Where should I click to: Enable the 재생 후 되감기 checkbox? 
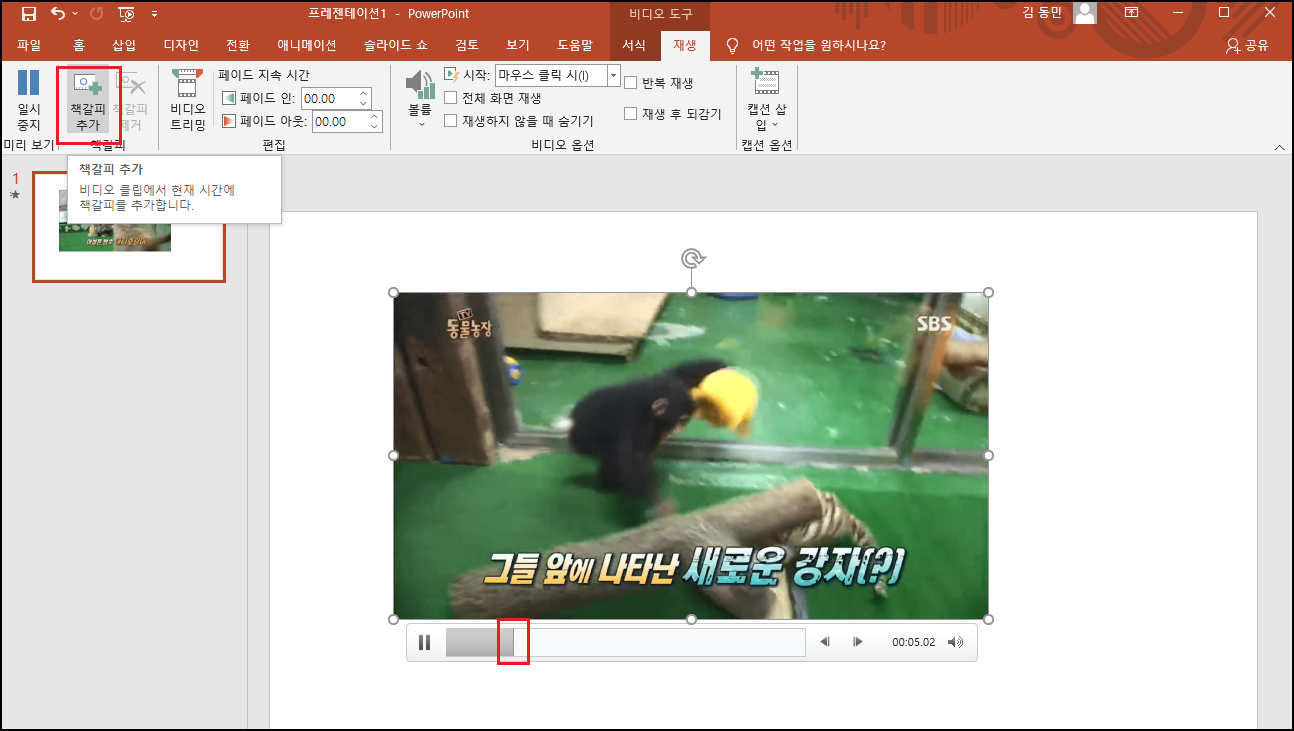point(631,114)
